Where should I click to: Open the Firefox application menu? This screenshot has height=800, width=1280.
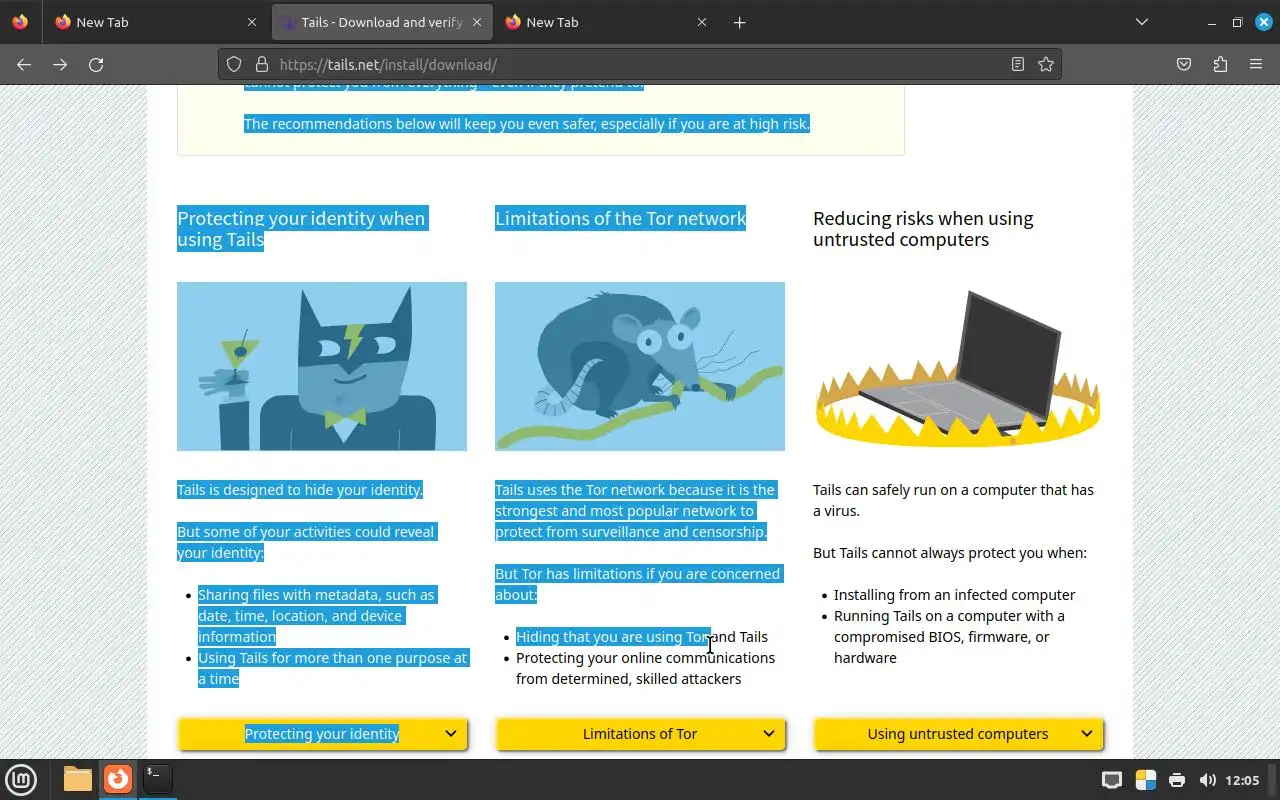pyautogui.click(x=1256, y=64)
